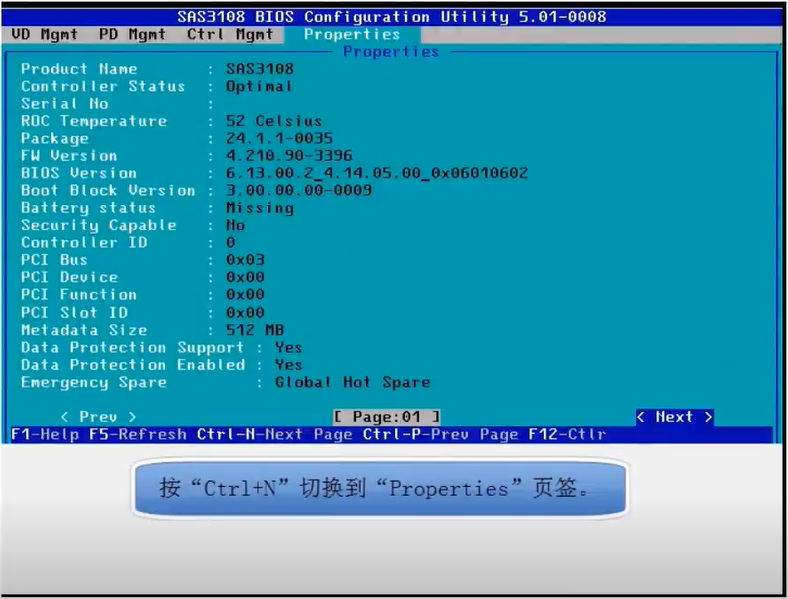The width and height of the screenshot is (788, 599).
Task: Click the Metadata Size label
Action: click(84, 330)
